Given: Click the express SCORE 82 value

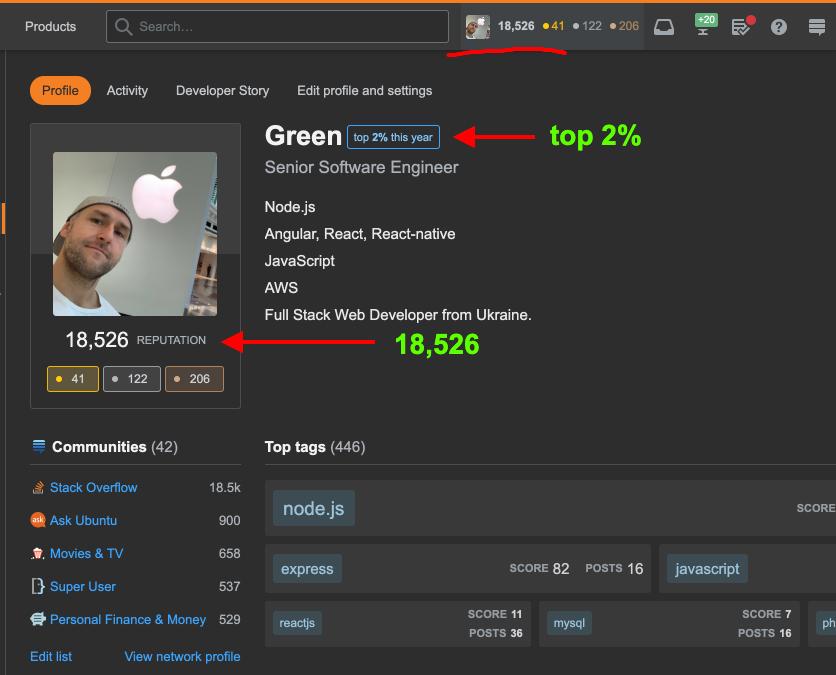Looking at the screenshot, I should [x=560, y=569].
